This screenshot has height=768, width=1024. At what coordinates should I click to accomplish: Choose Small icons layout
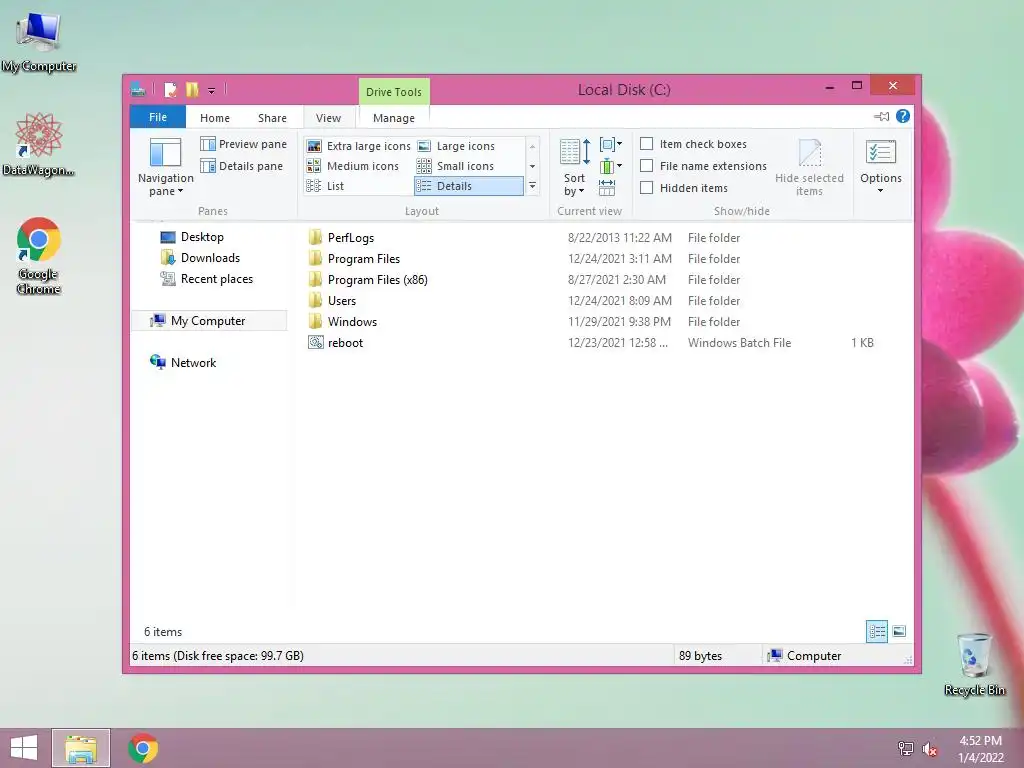456,166
